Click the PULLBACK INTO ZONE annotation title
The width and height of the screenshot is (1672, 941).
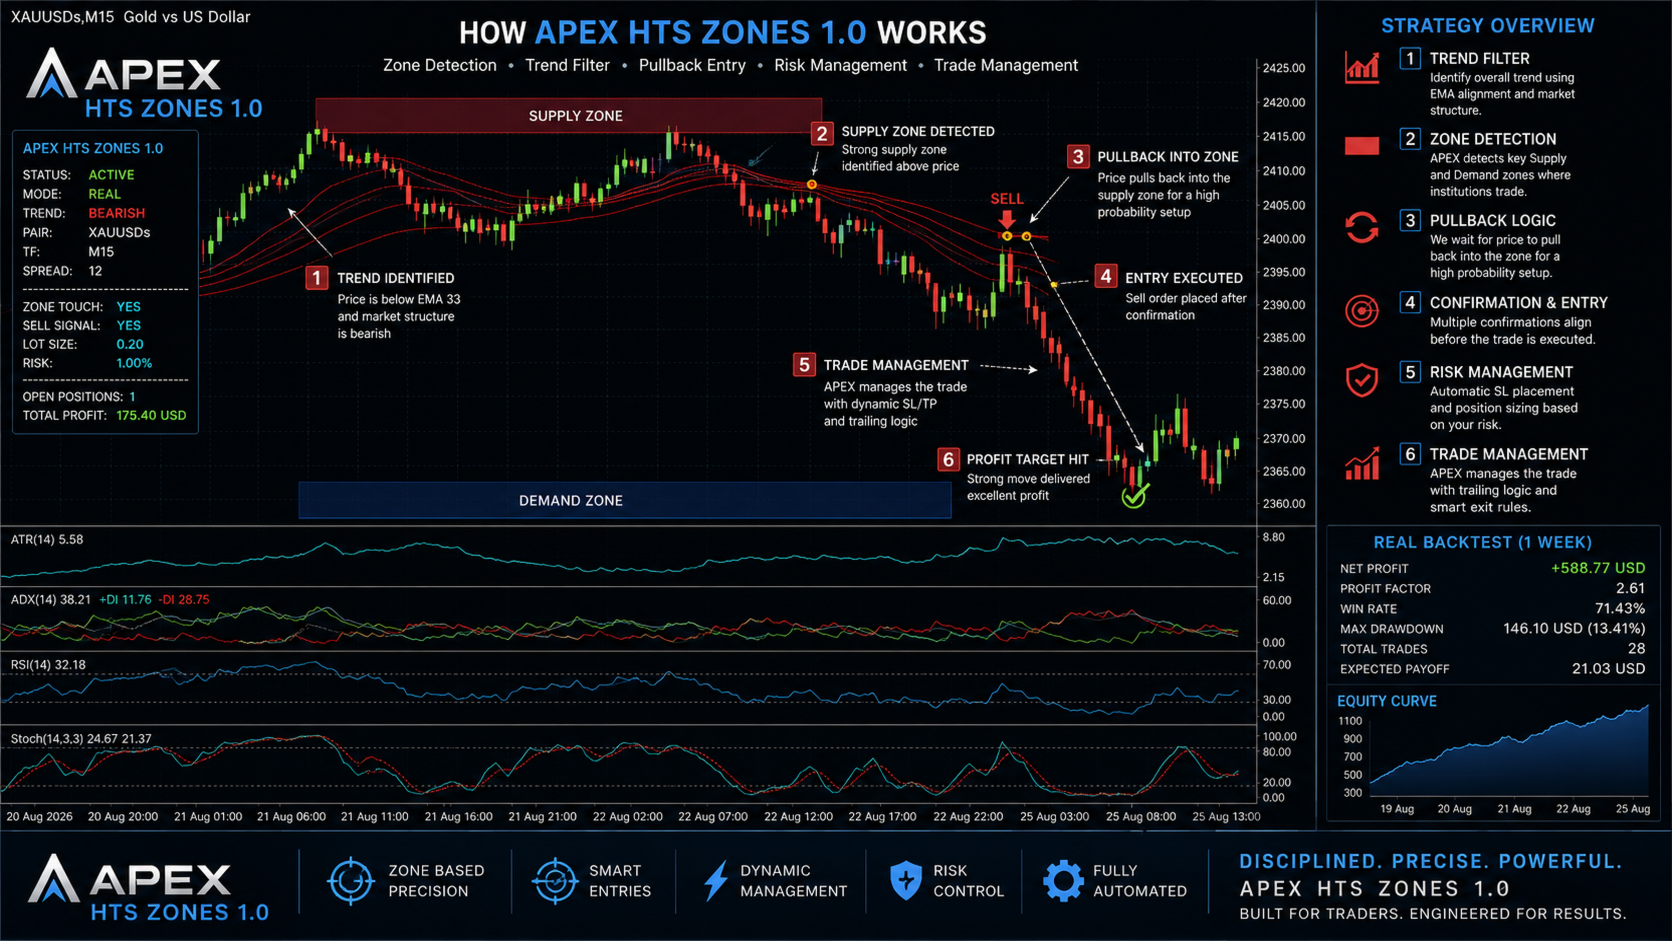(x=1168, y=157)
